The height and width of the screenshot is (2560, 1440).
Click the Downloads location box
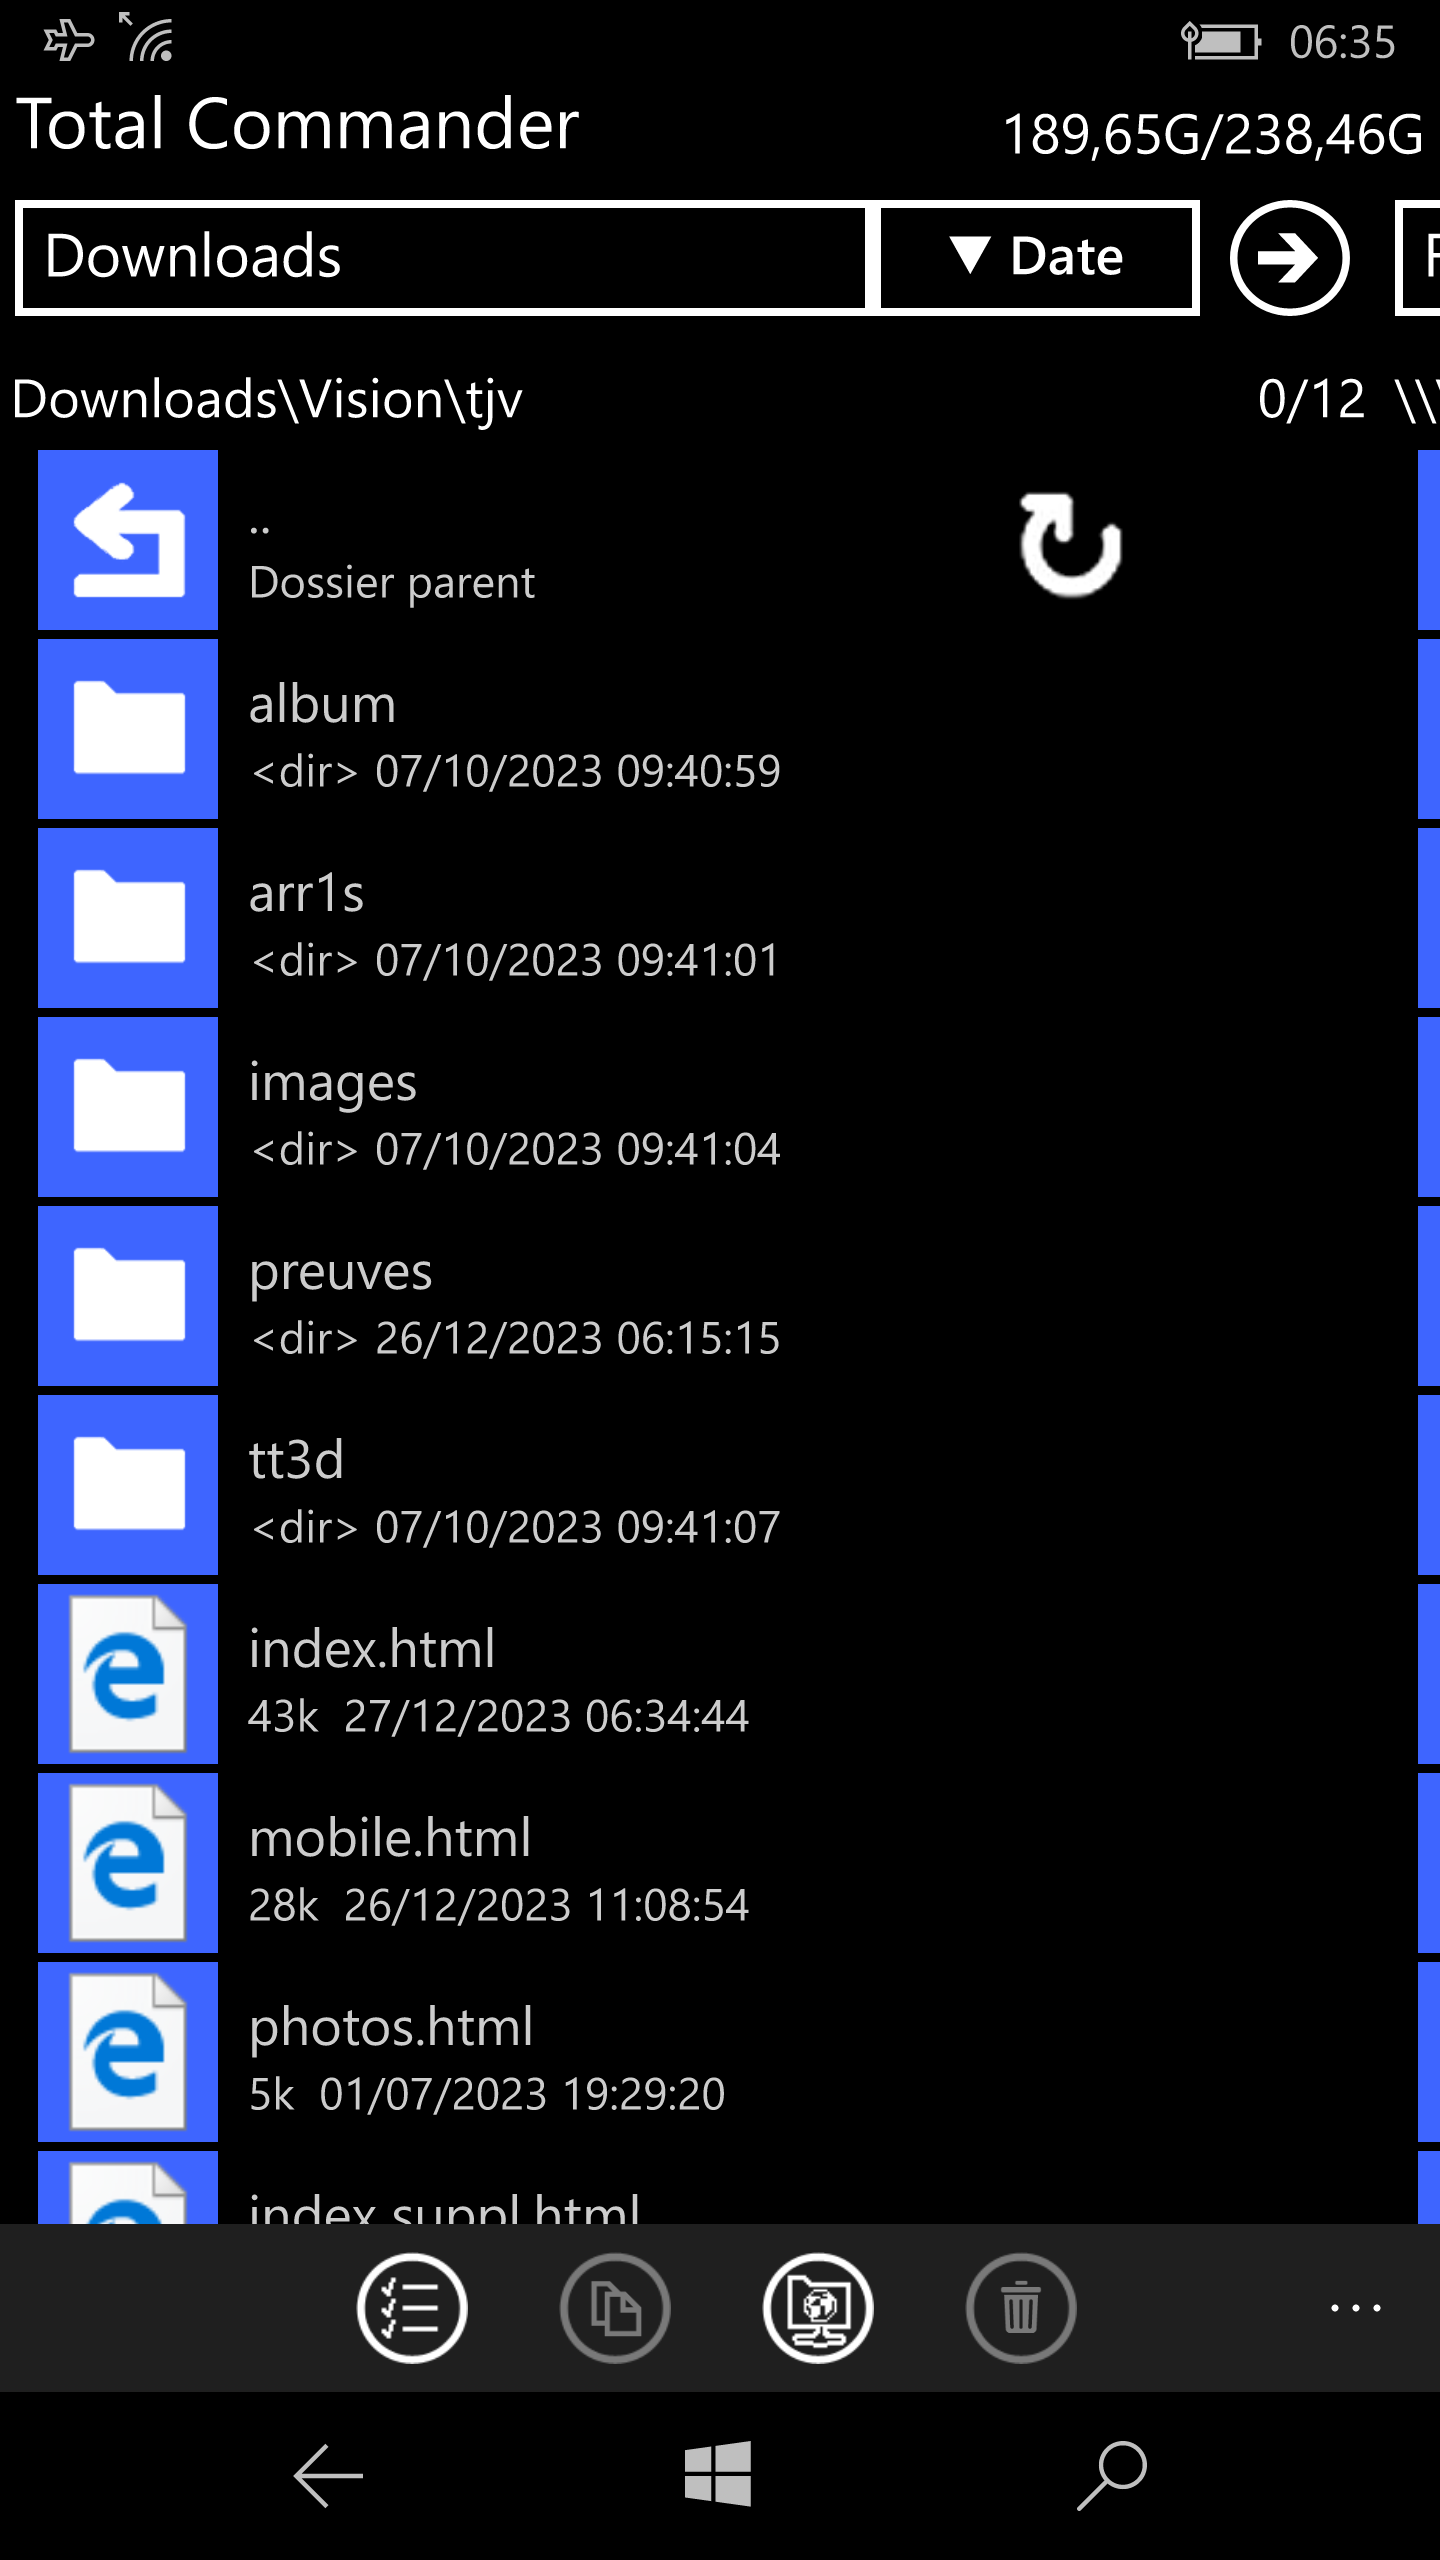[x=441, y=258]
